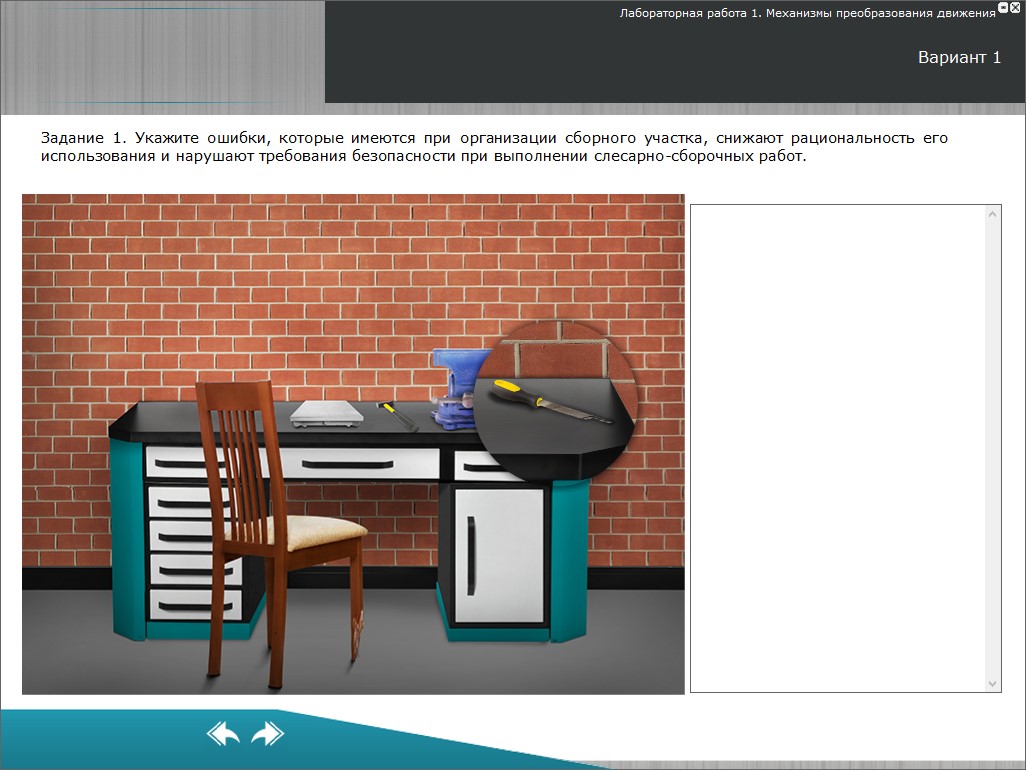This screenshot has height=770, width=1026.
Task: Minimize the lab work window
Action: (1003, 7)
